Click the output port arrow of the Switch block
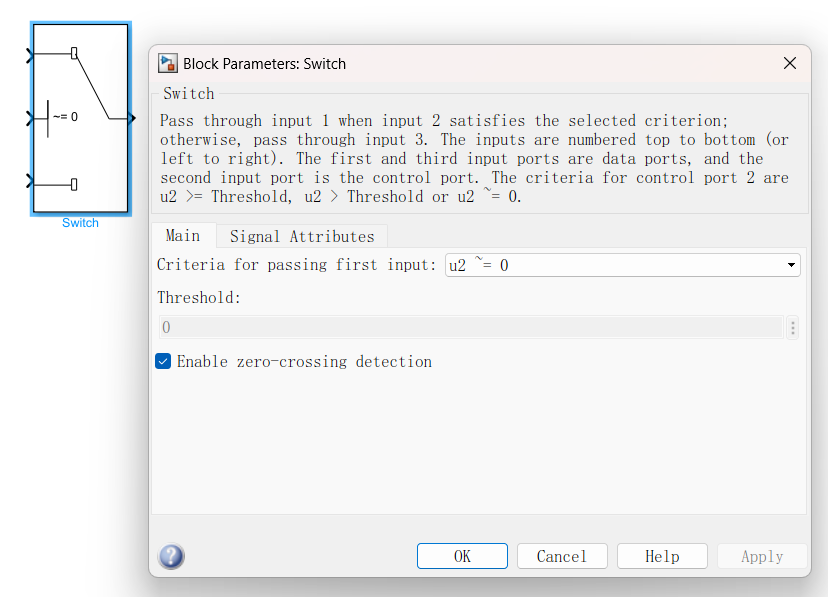 point(131,117)
